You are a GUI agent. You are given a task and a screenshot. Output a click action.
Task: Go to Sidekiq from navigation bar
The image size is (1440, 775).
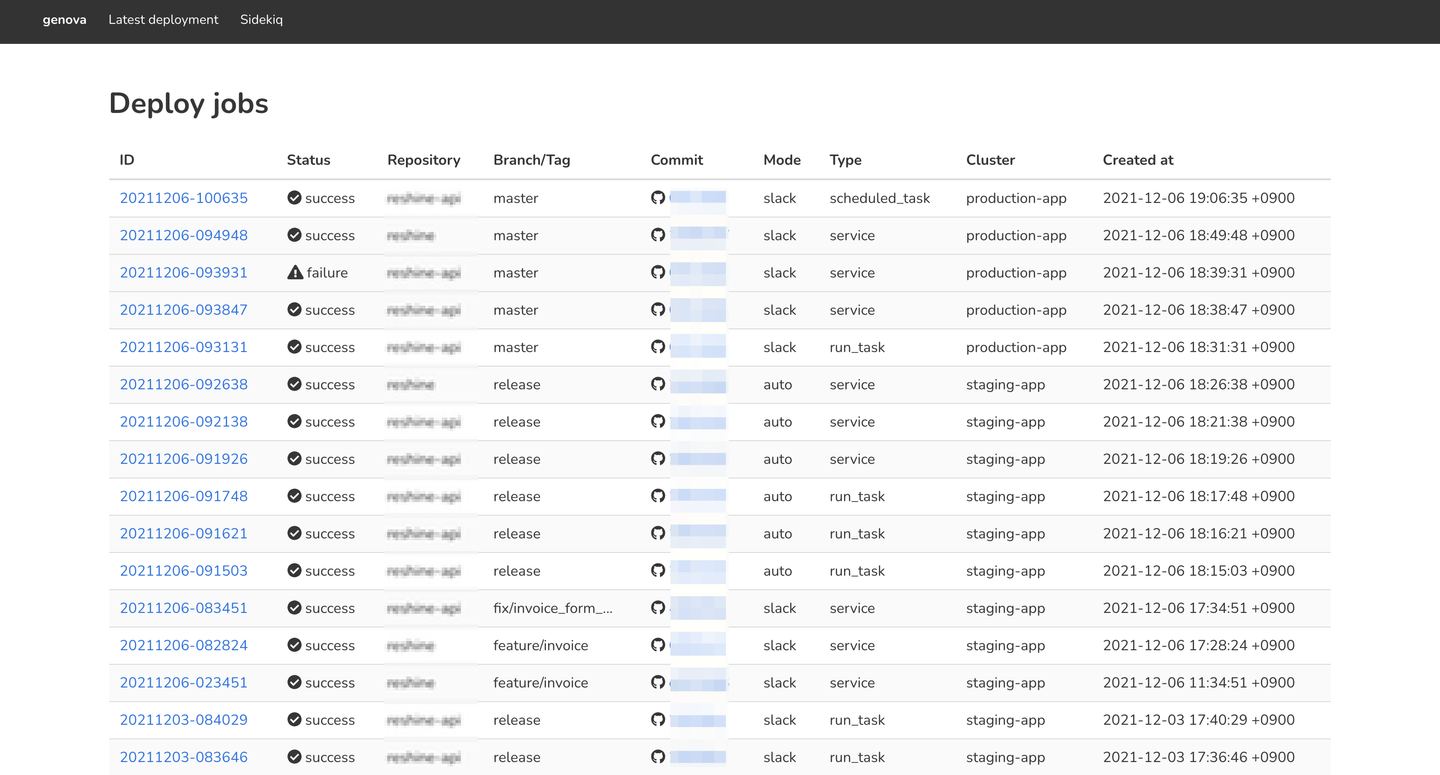point(261,20)
